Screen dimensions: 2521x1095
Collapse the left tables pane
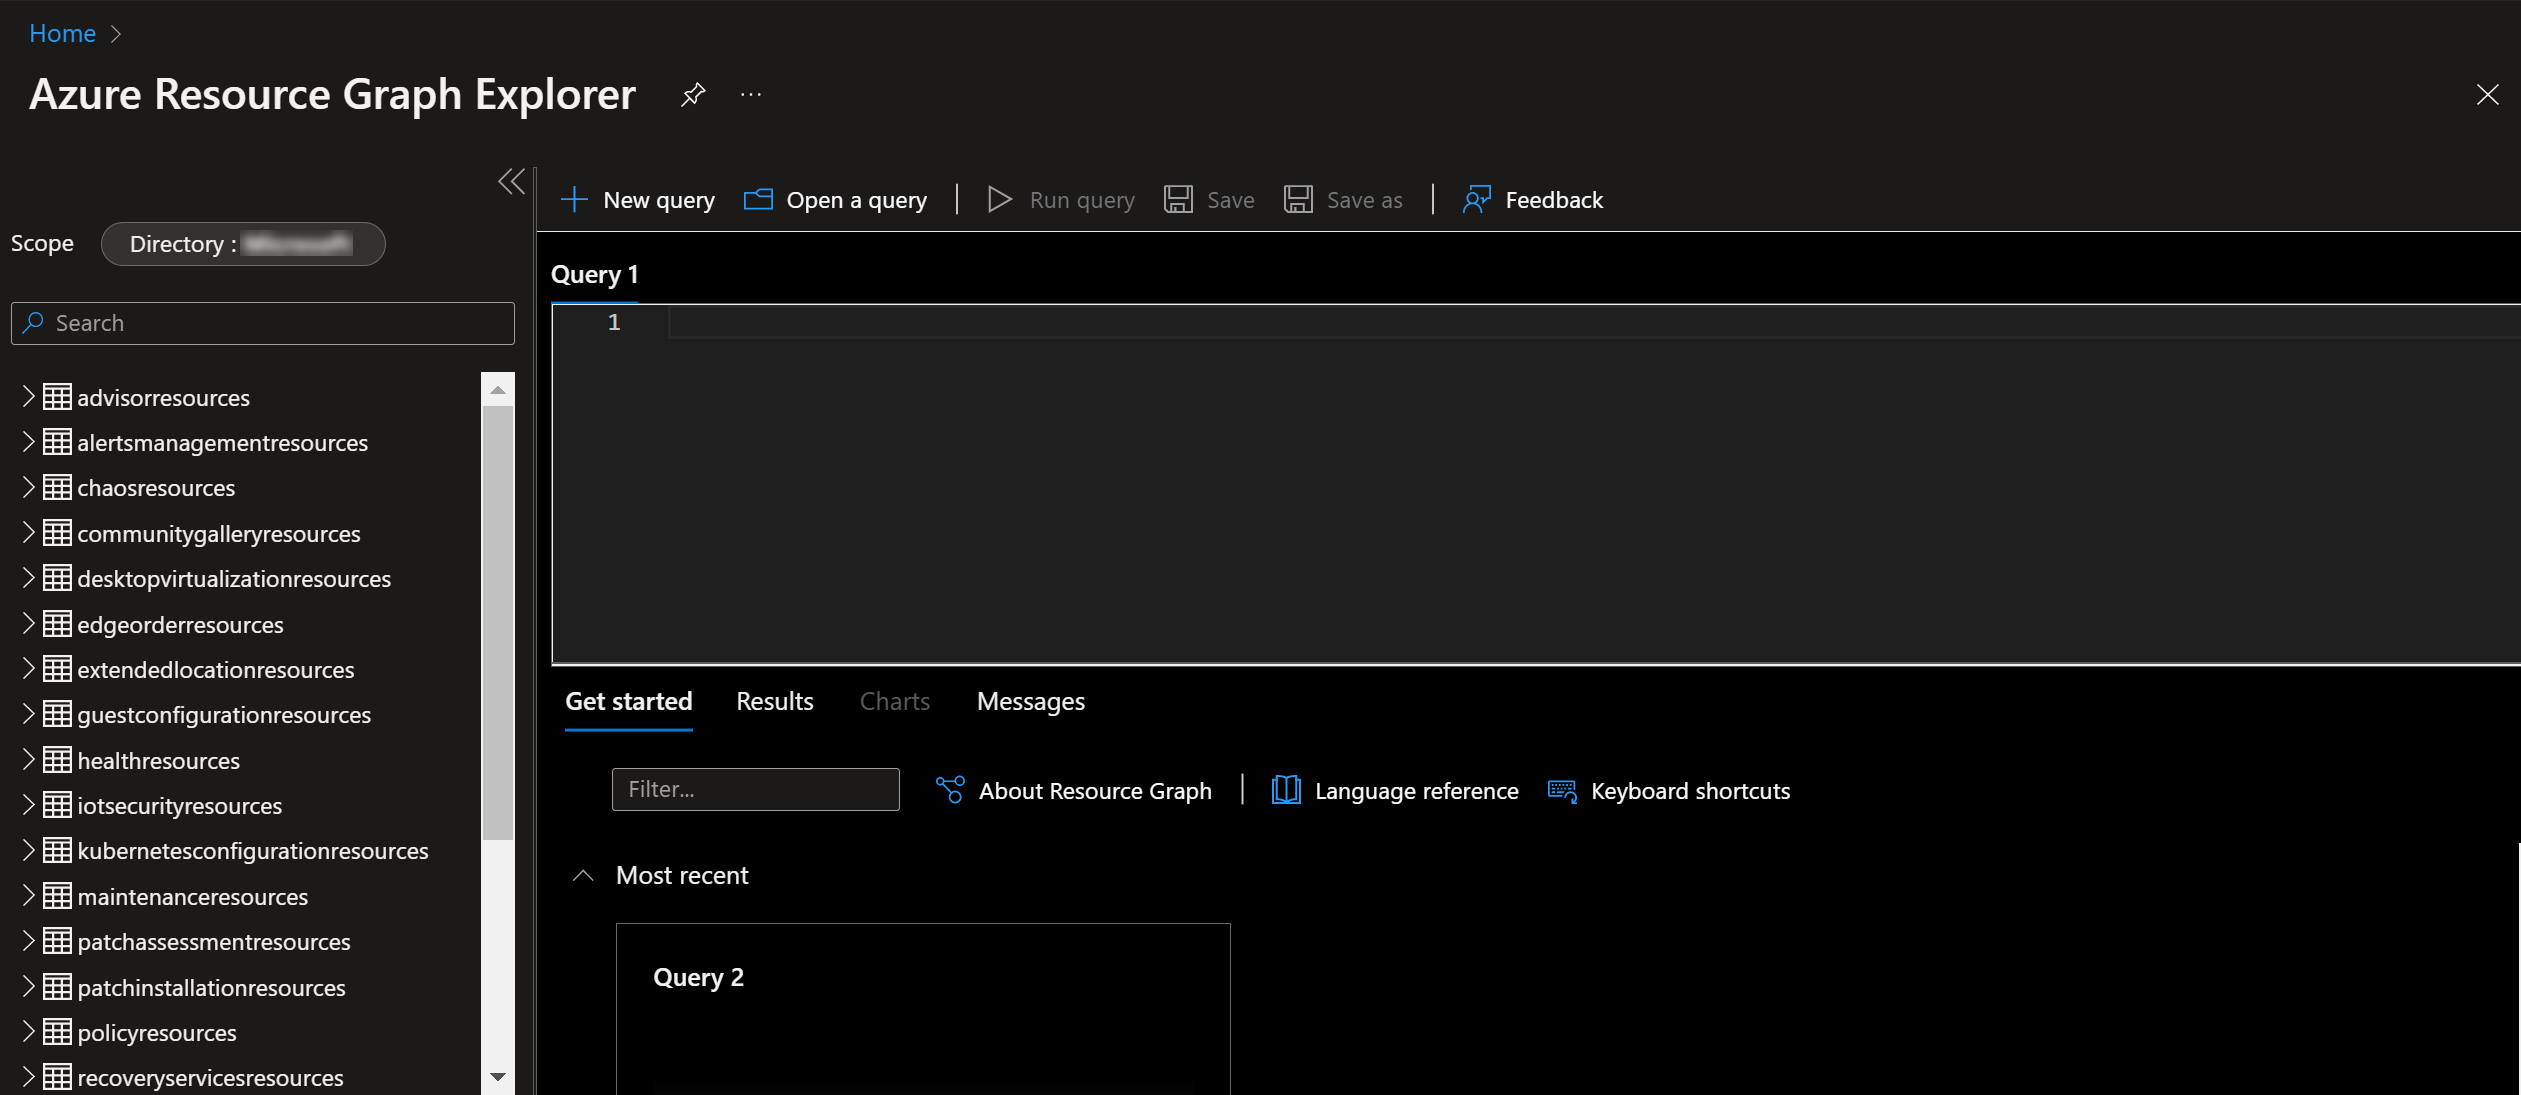[x=511, y=181]
